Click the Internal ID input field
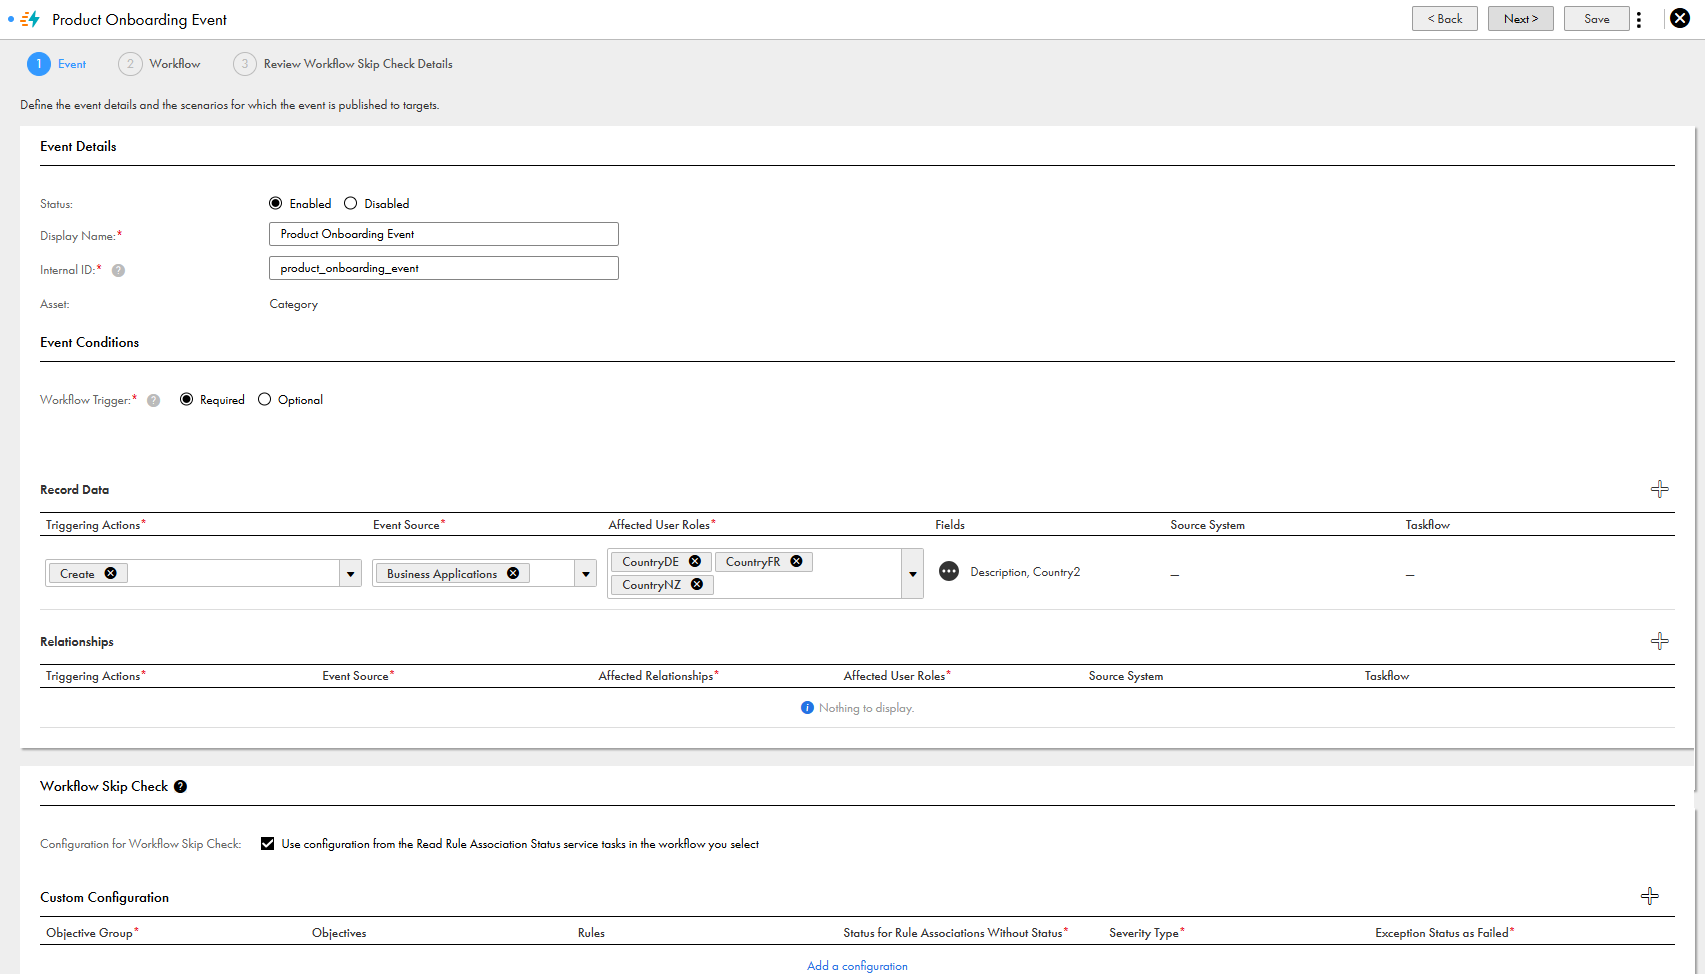This screenshot has width=1705, height=974. click(443, 268)
